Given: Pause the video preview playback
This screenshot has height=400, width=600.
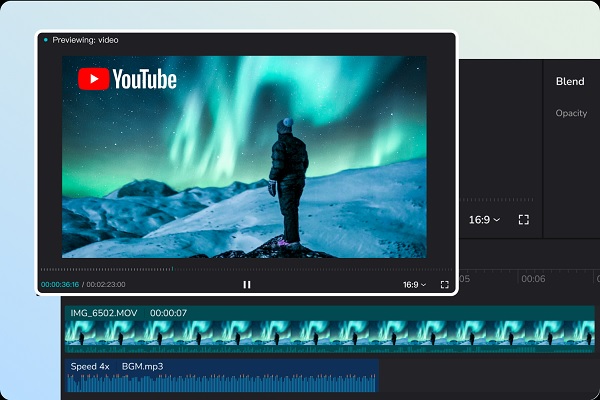Looking at the screenshot, I should [247, 285].
